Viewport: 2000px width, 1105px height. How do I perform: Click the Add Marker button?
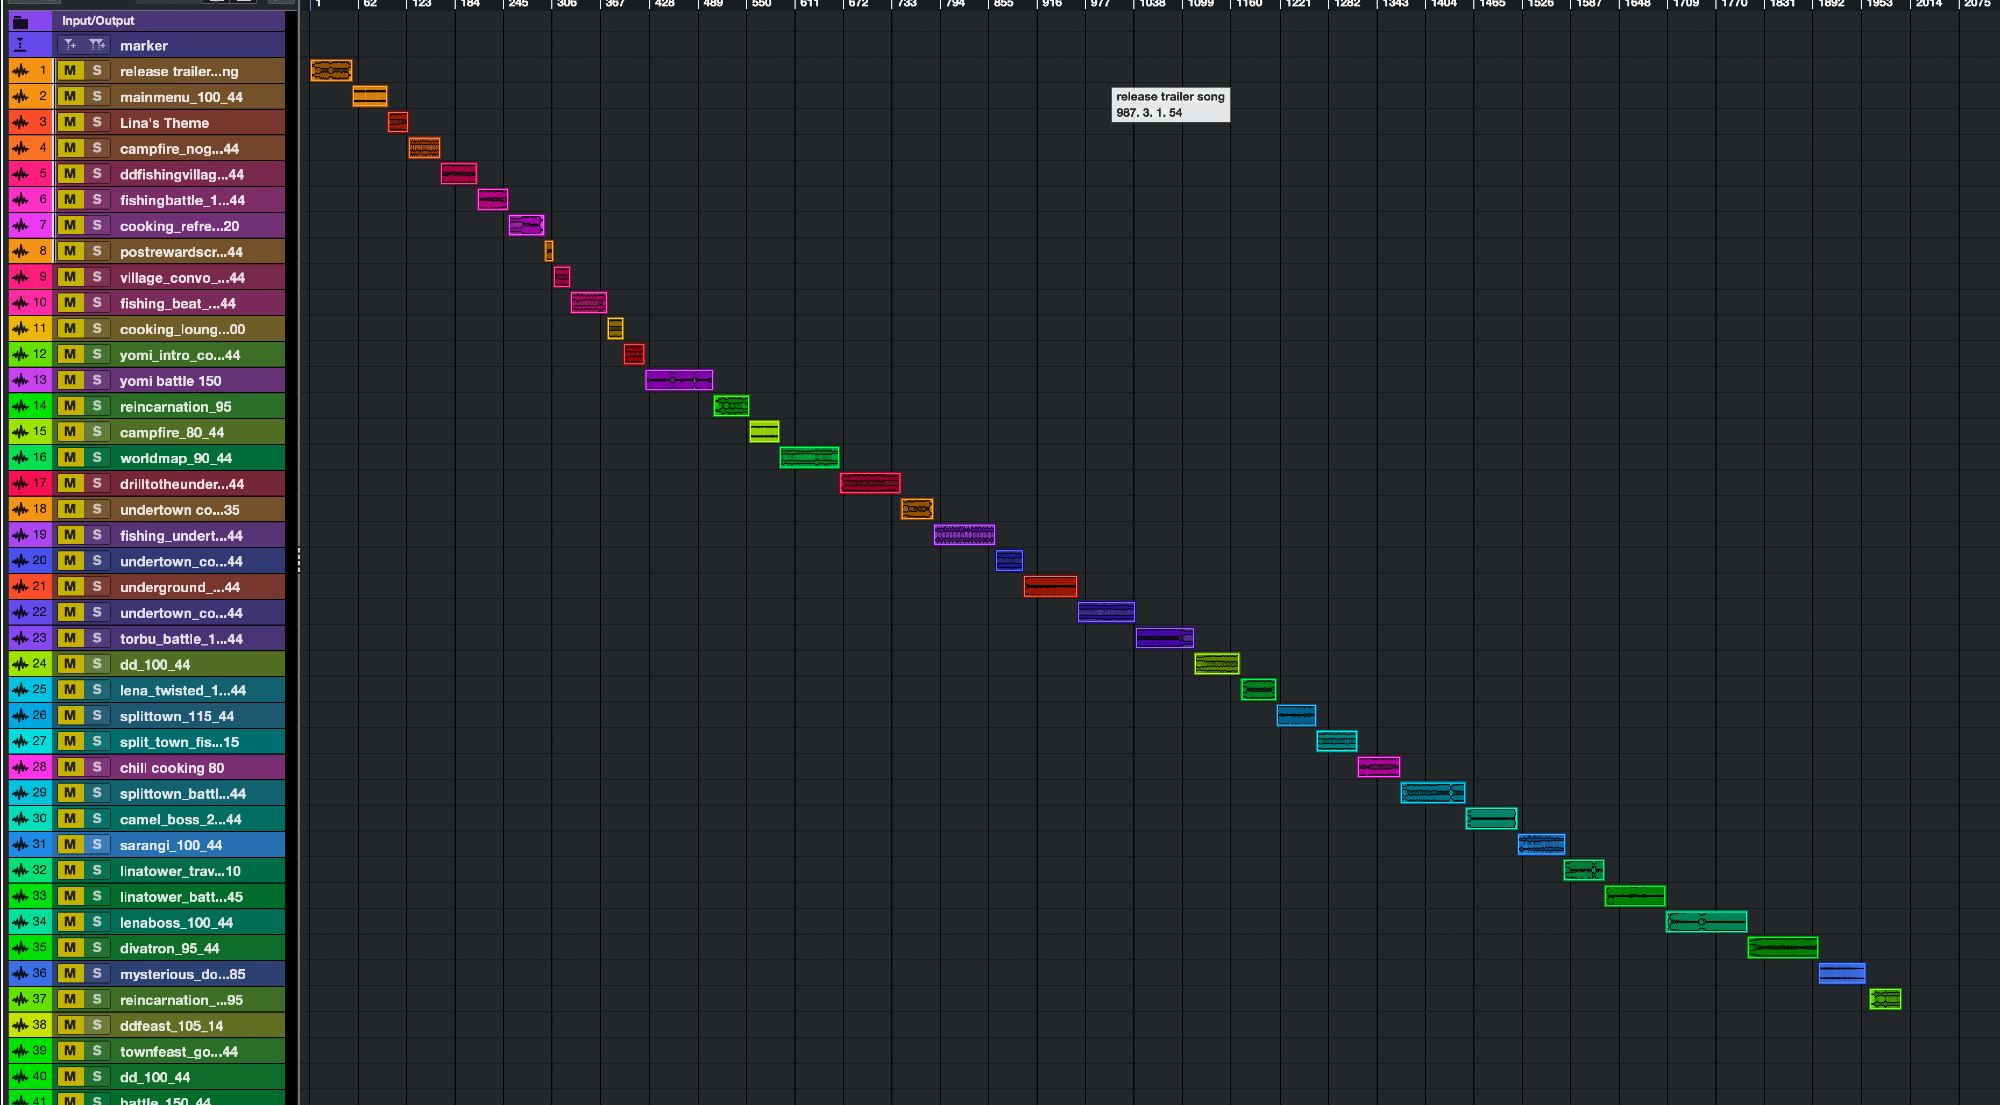point(70,45)
